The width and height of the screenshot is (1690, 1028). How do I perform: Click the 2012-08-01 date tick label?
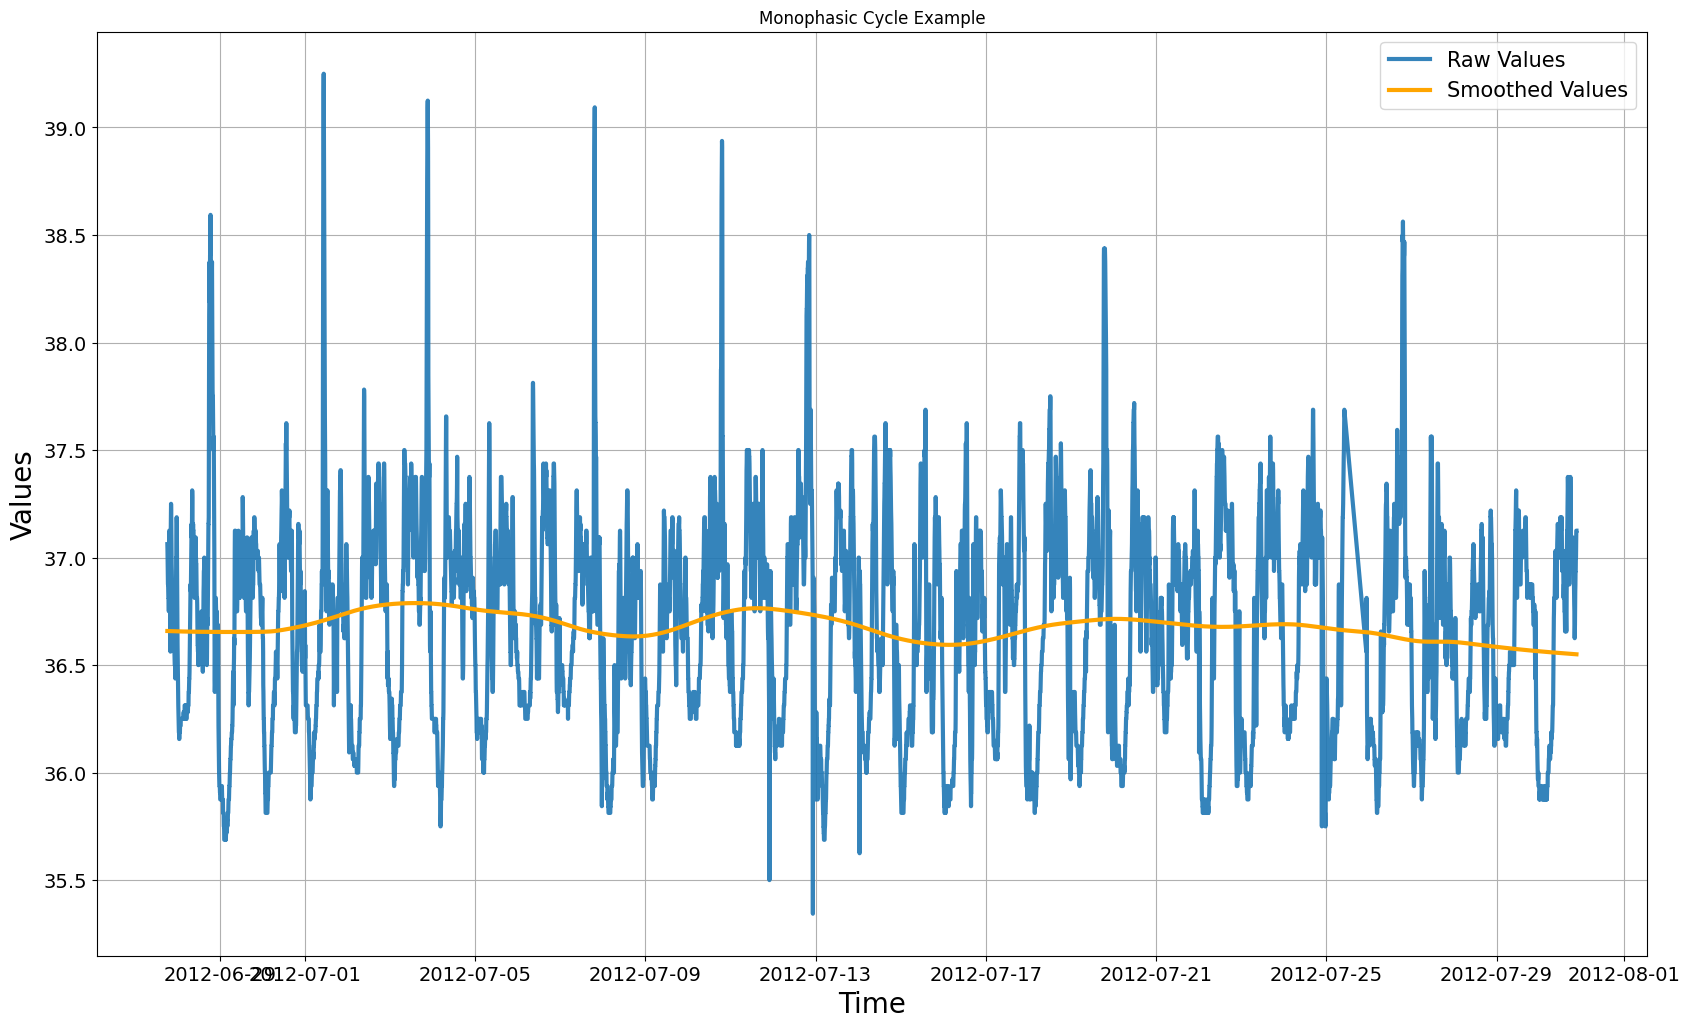click(x=1624, y=973)
